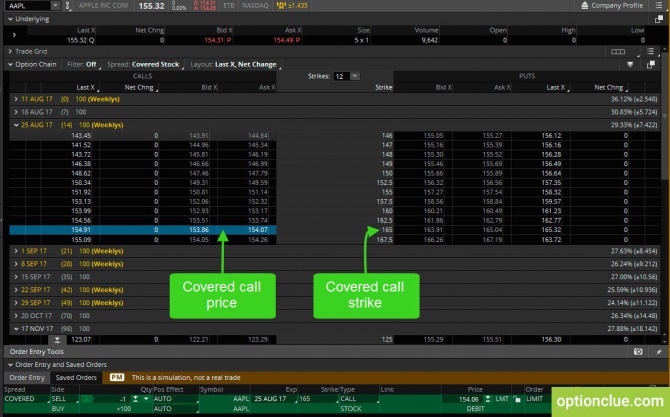
Task: Click the Trade Grid layout icon
Action: (x=618, y=52)
